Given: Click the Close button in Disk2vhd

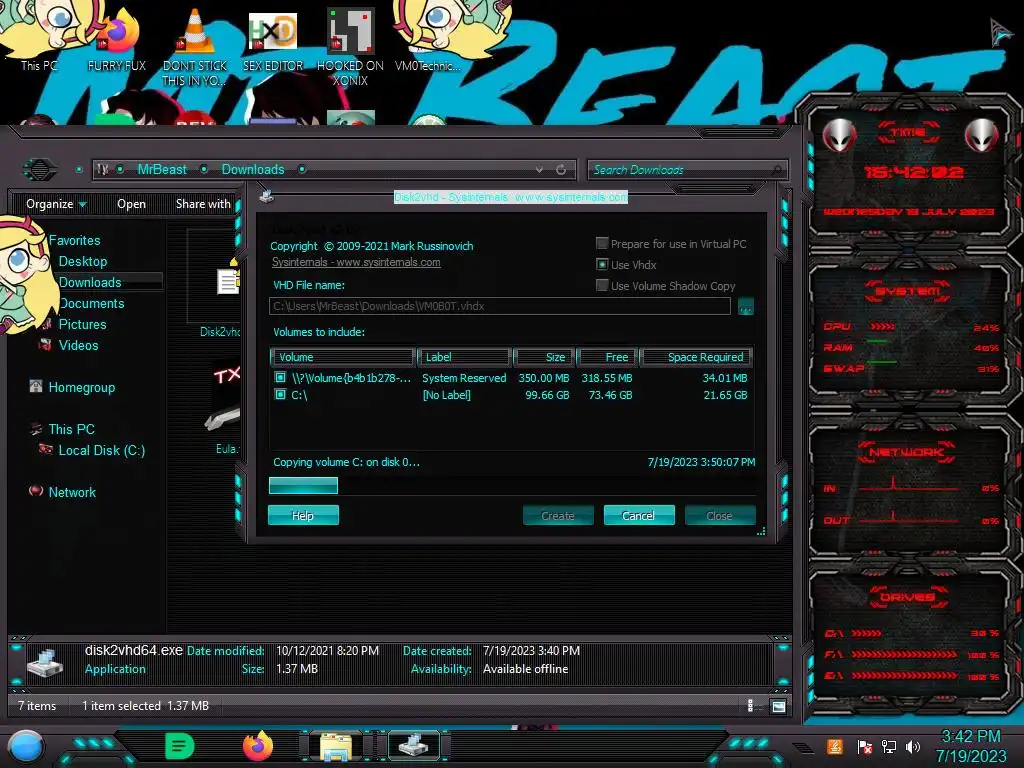Looking at the screenshot, I should point(720,515).
